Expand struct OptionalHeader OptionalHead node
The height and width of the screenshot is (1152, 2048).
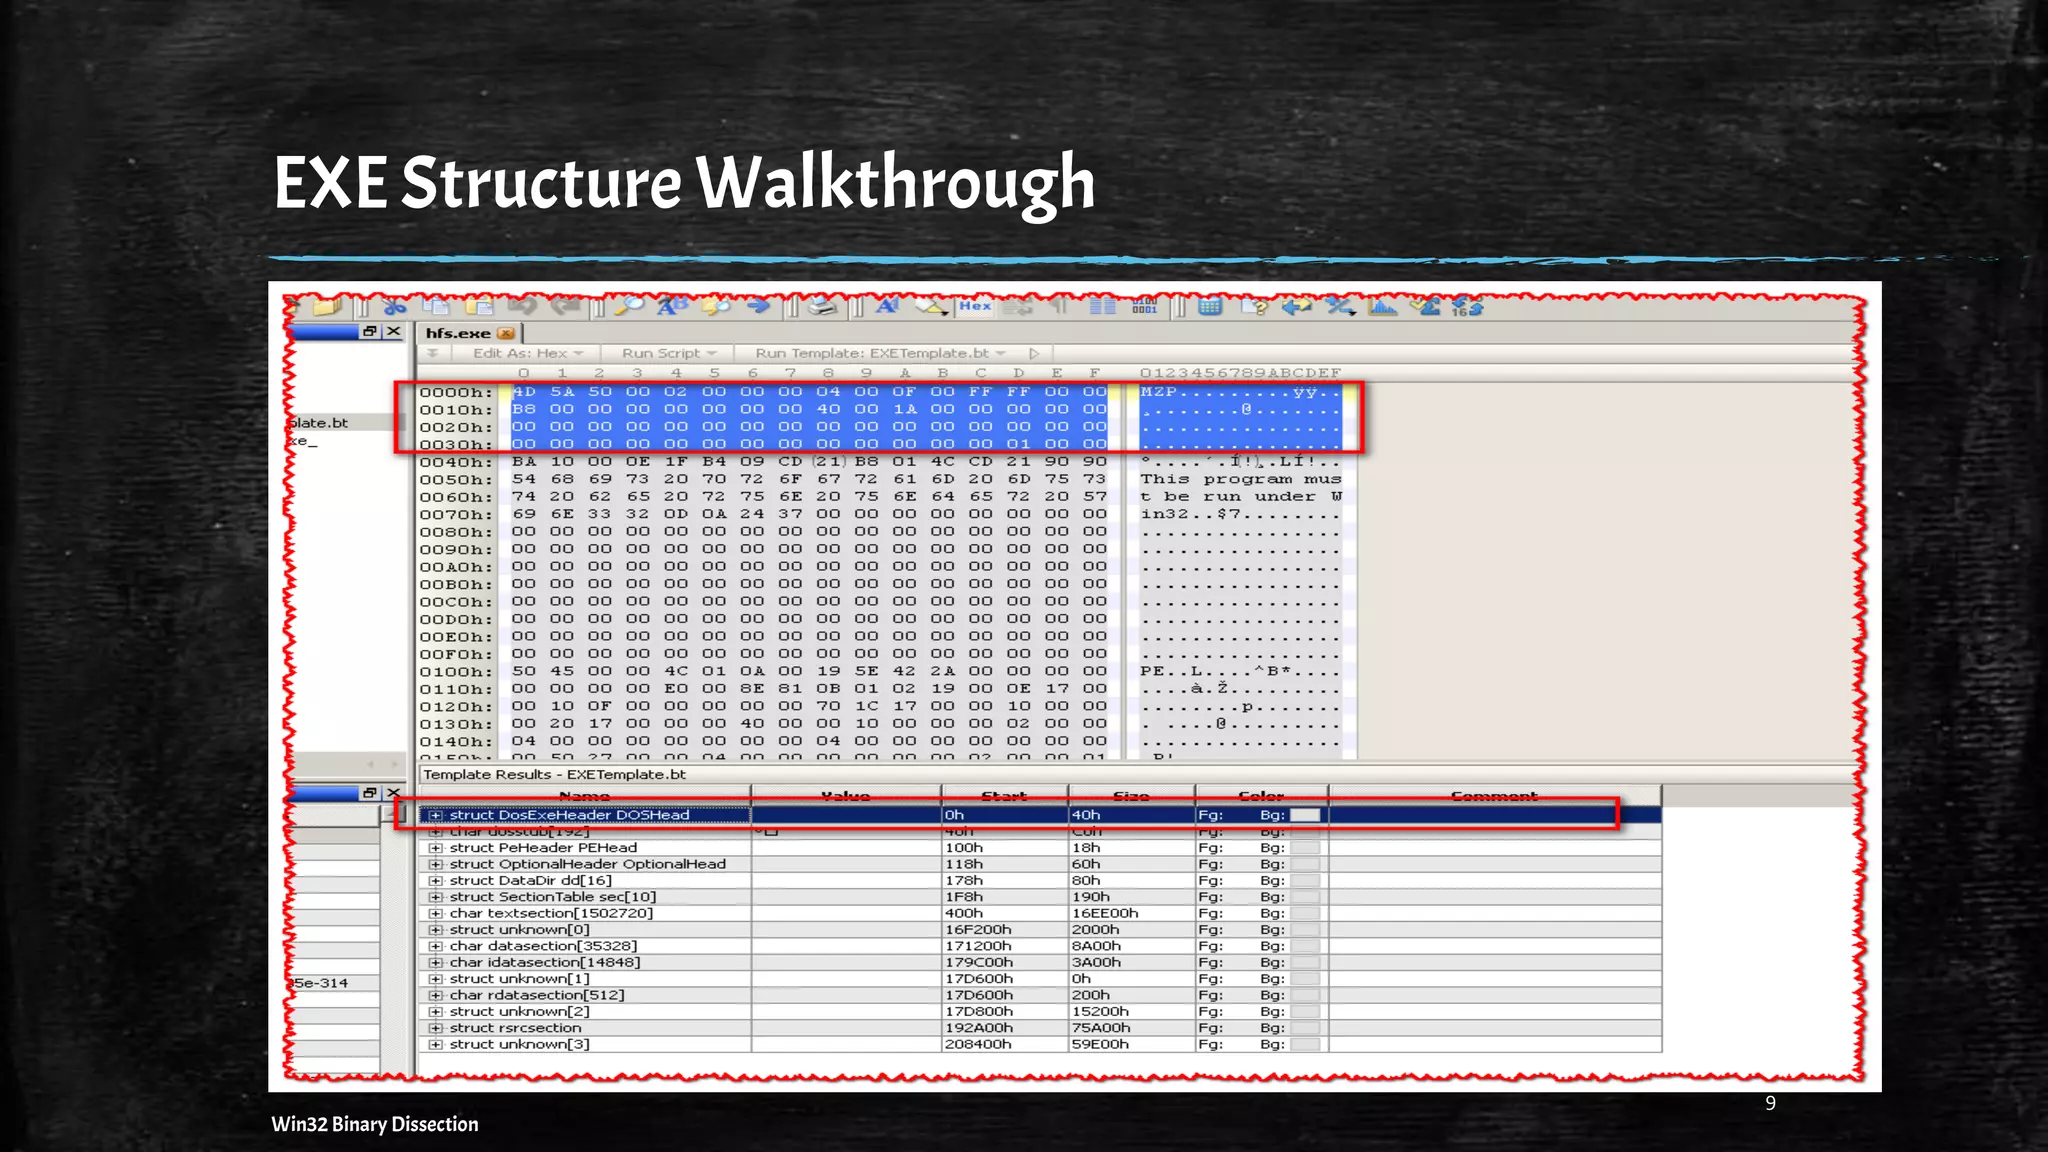[x=436, y=864]
